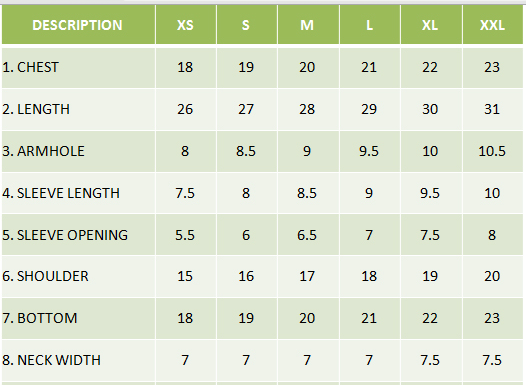Select the DESCRIPTION header cell
The width and height of the screenshot is (526, 385).
(78, 25)
